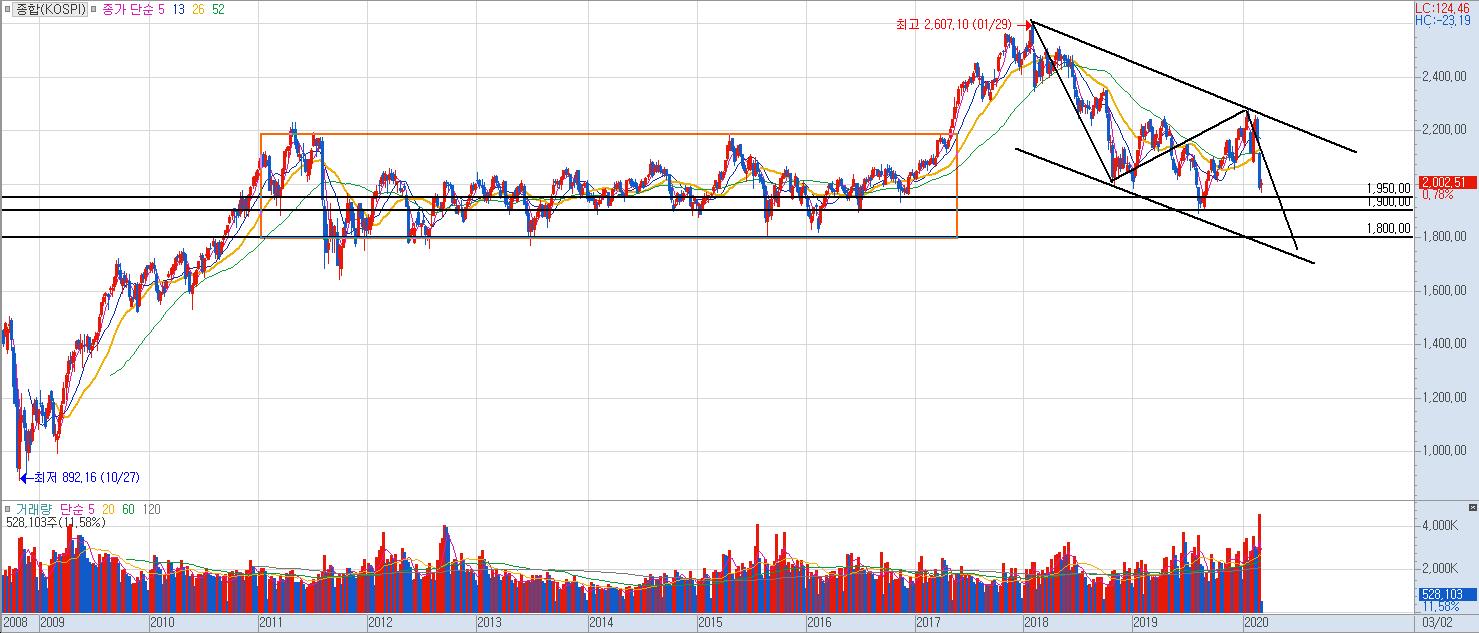The height and width of the screenshot is (633, 1479).
Task: Click the 2009 year label on time axis
Action: (52, 623)
